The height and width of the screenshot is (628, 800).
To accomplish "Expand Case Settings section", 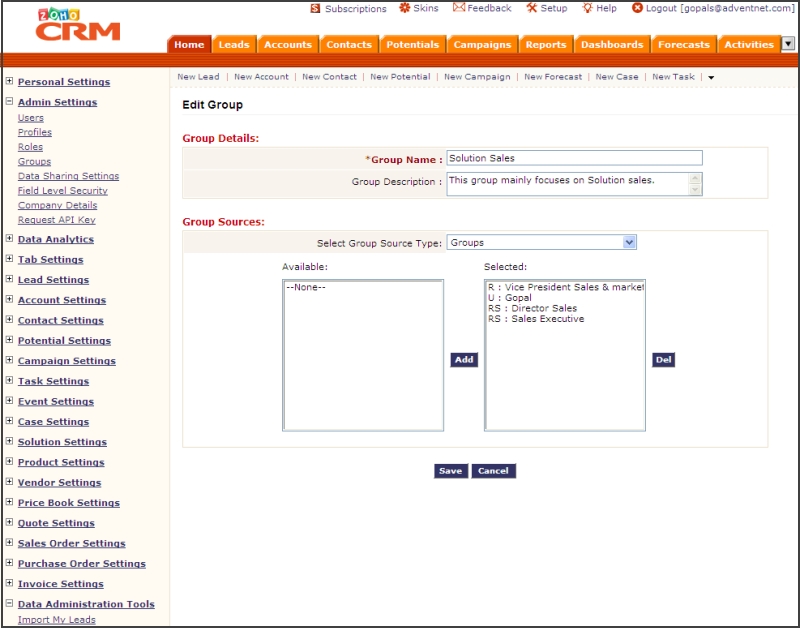I will coord(9,420).
